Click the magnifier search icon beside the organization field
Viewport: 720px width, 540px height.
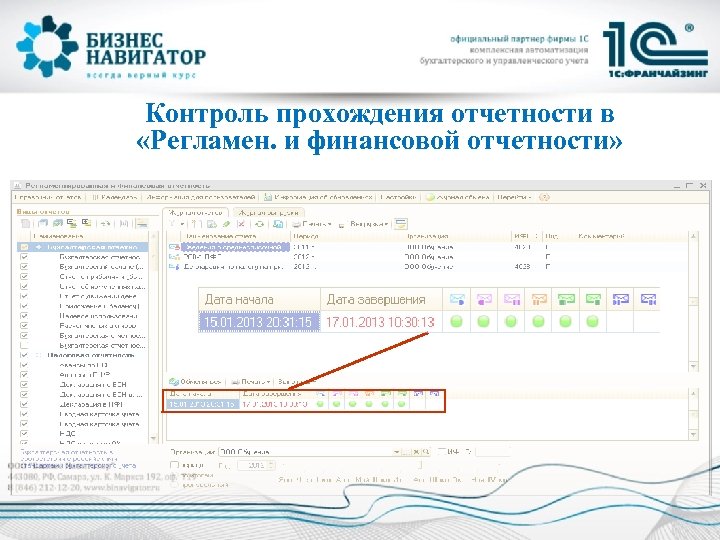[x=426, y=452]
